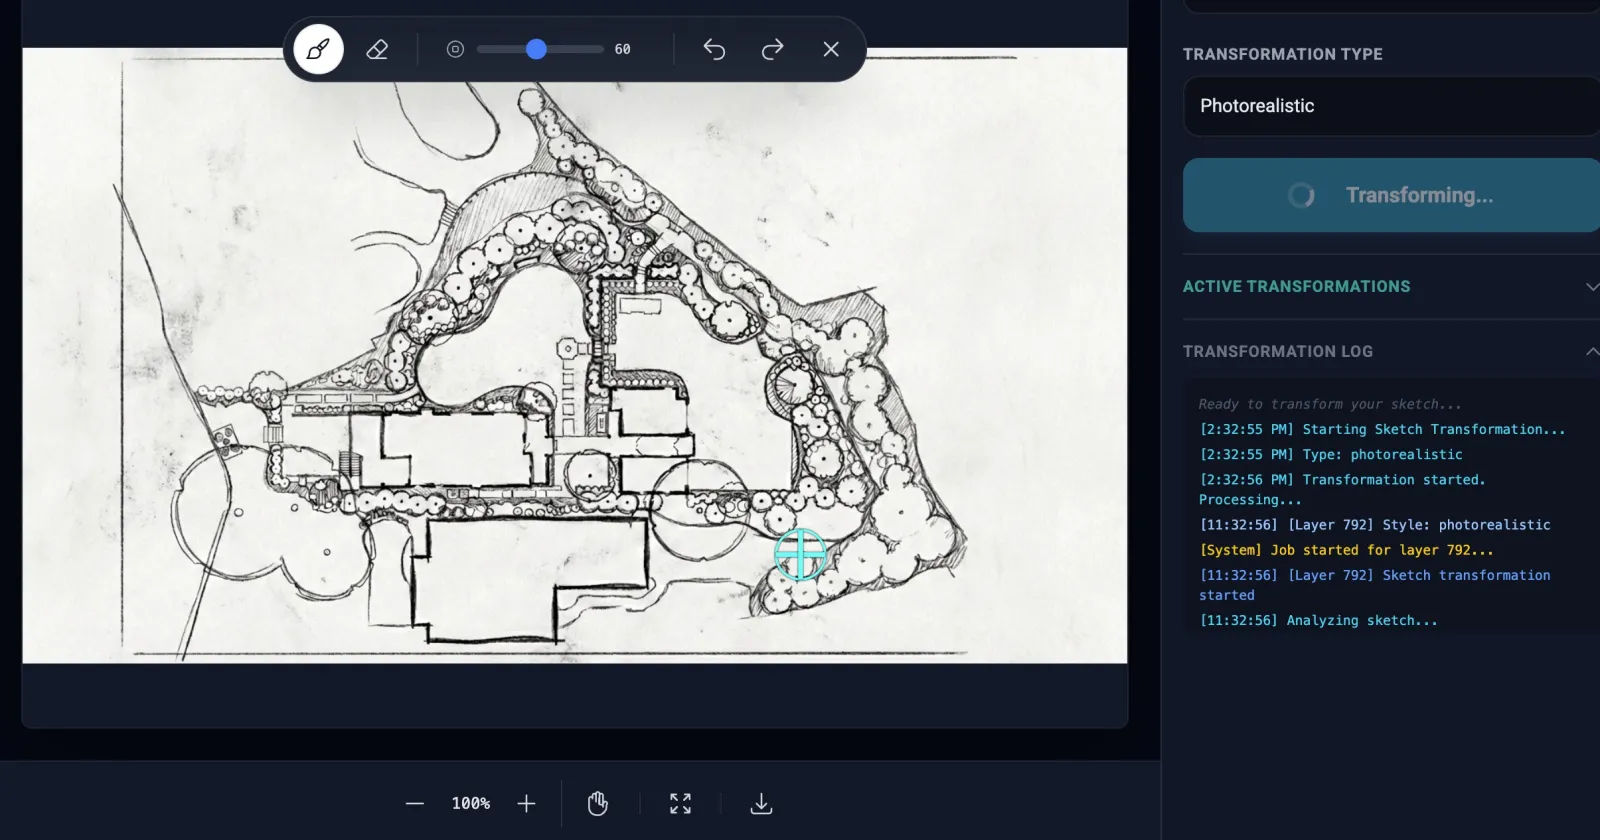The image size is (1600, 840).
Task: Redo the last stroke
Action: 772,49
